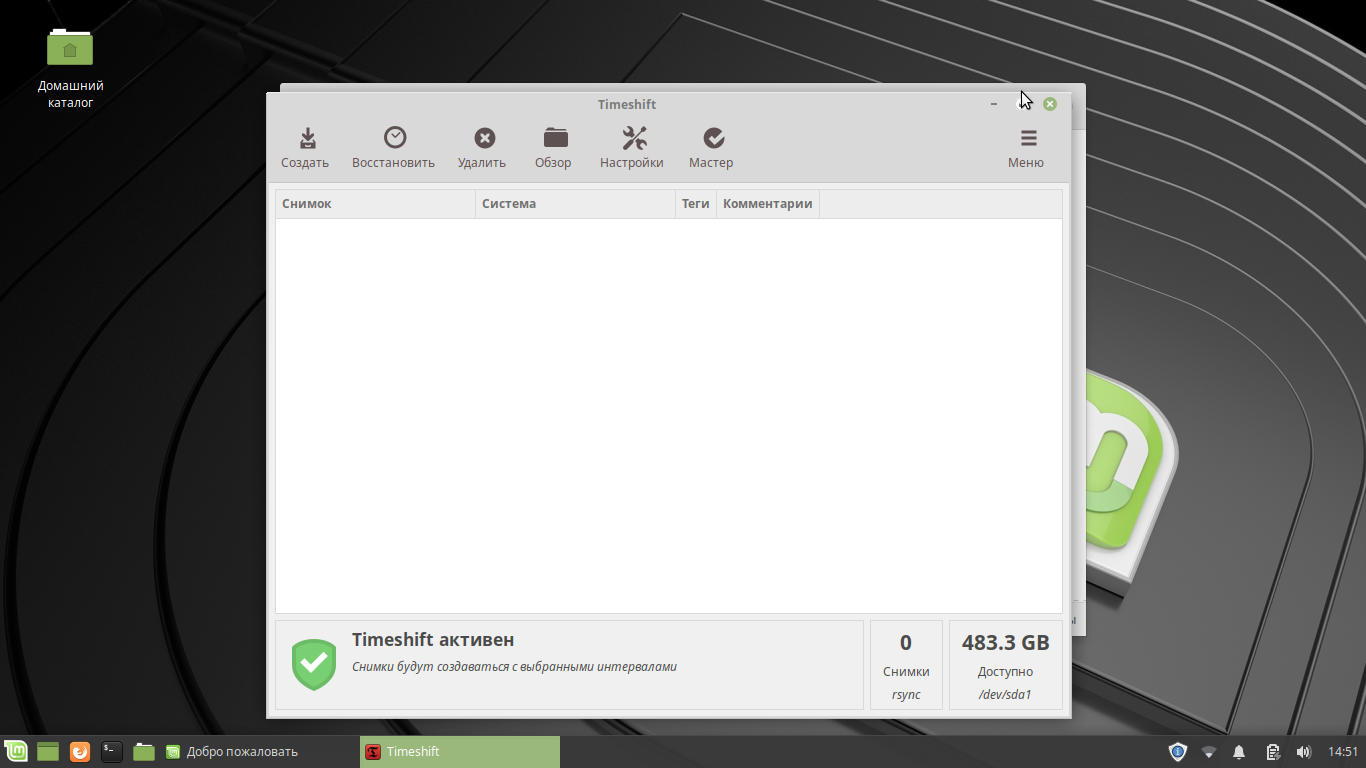The image size is (1366, 768).
Task: Click the Timeshift taskbar button
Action: [x=459, y=752]
